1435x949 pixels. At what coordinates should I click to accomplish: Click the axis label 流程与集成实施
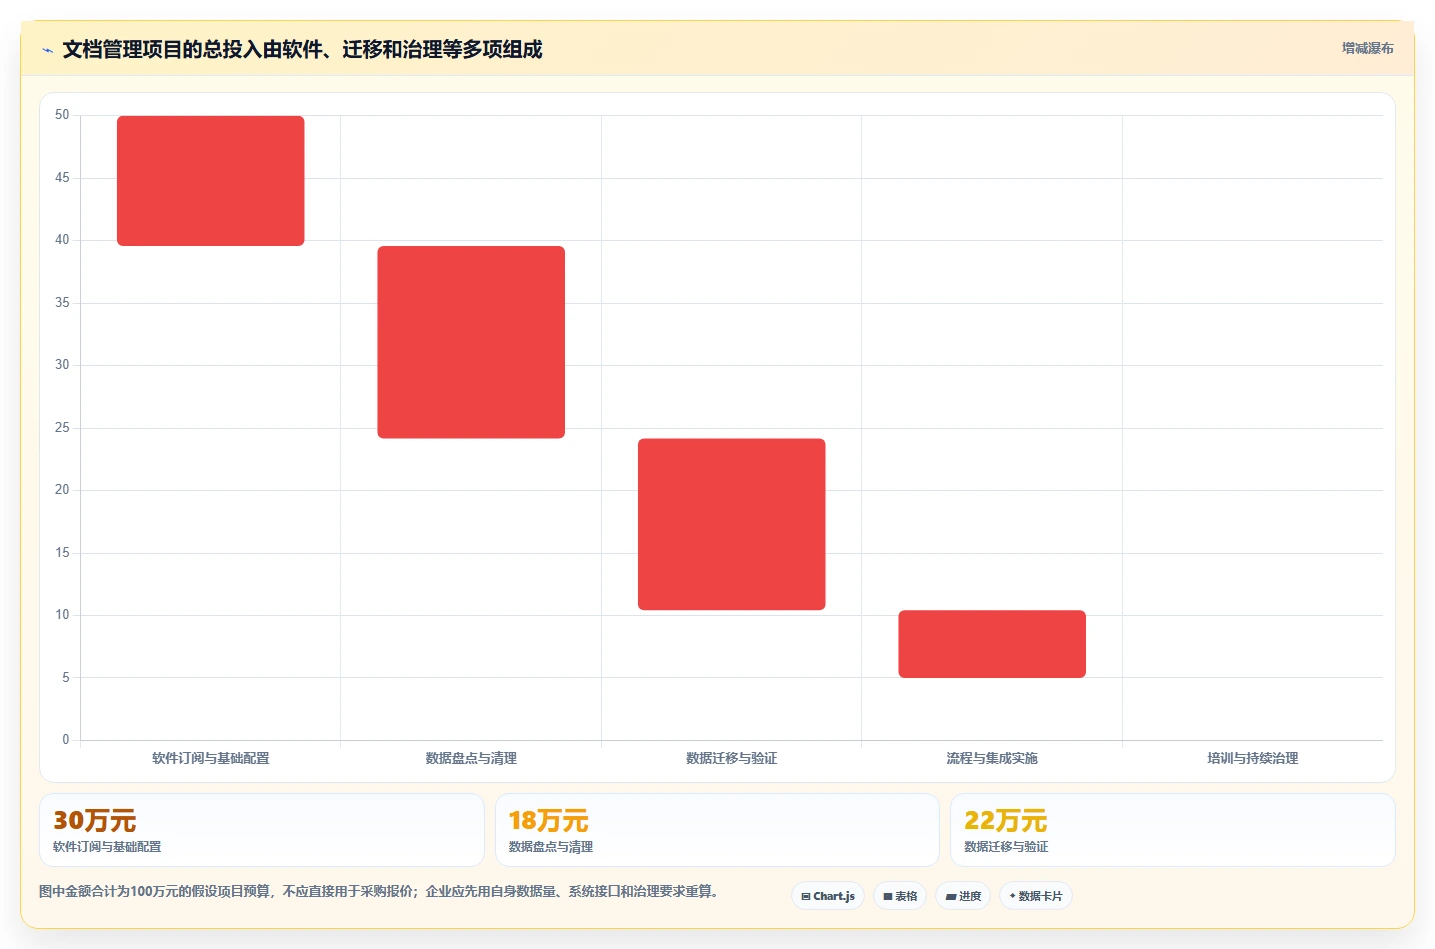pyautogui.click(x=992, y=758)
